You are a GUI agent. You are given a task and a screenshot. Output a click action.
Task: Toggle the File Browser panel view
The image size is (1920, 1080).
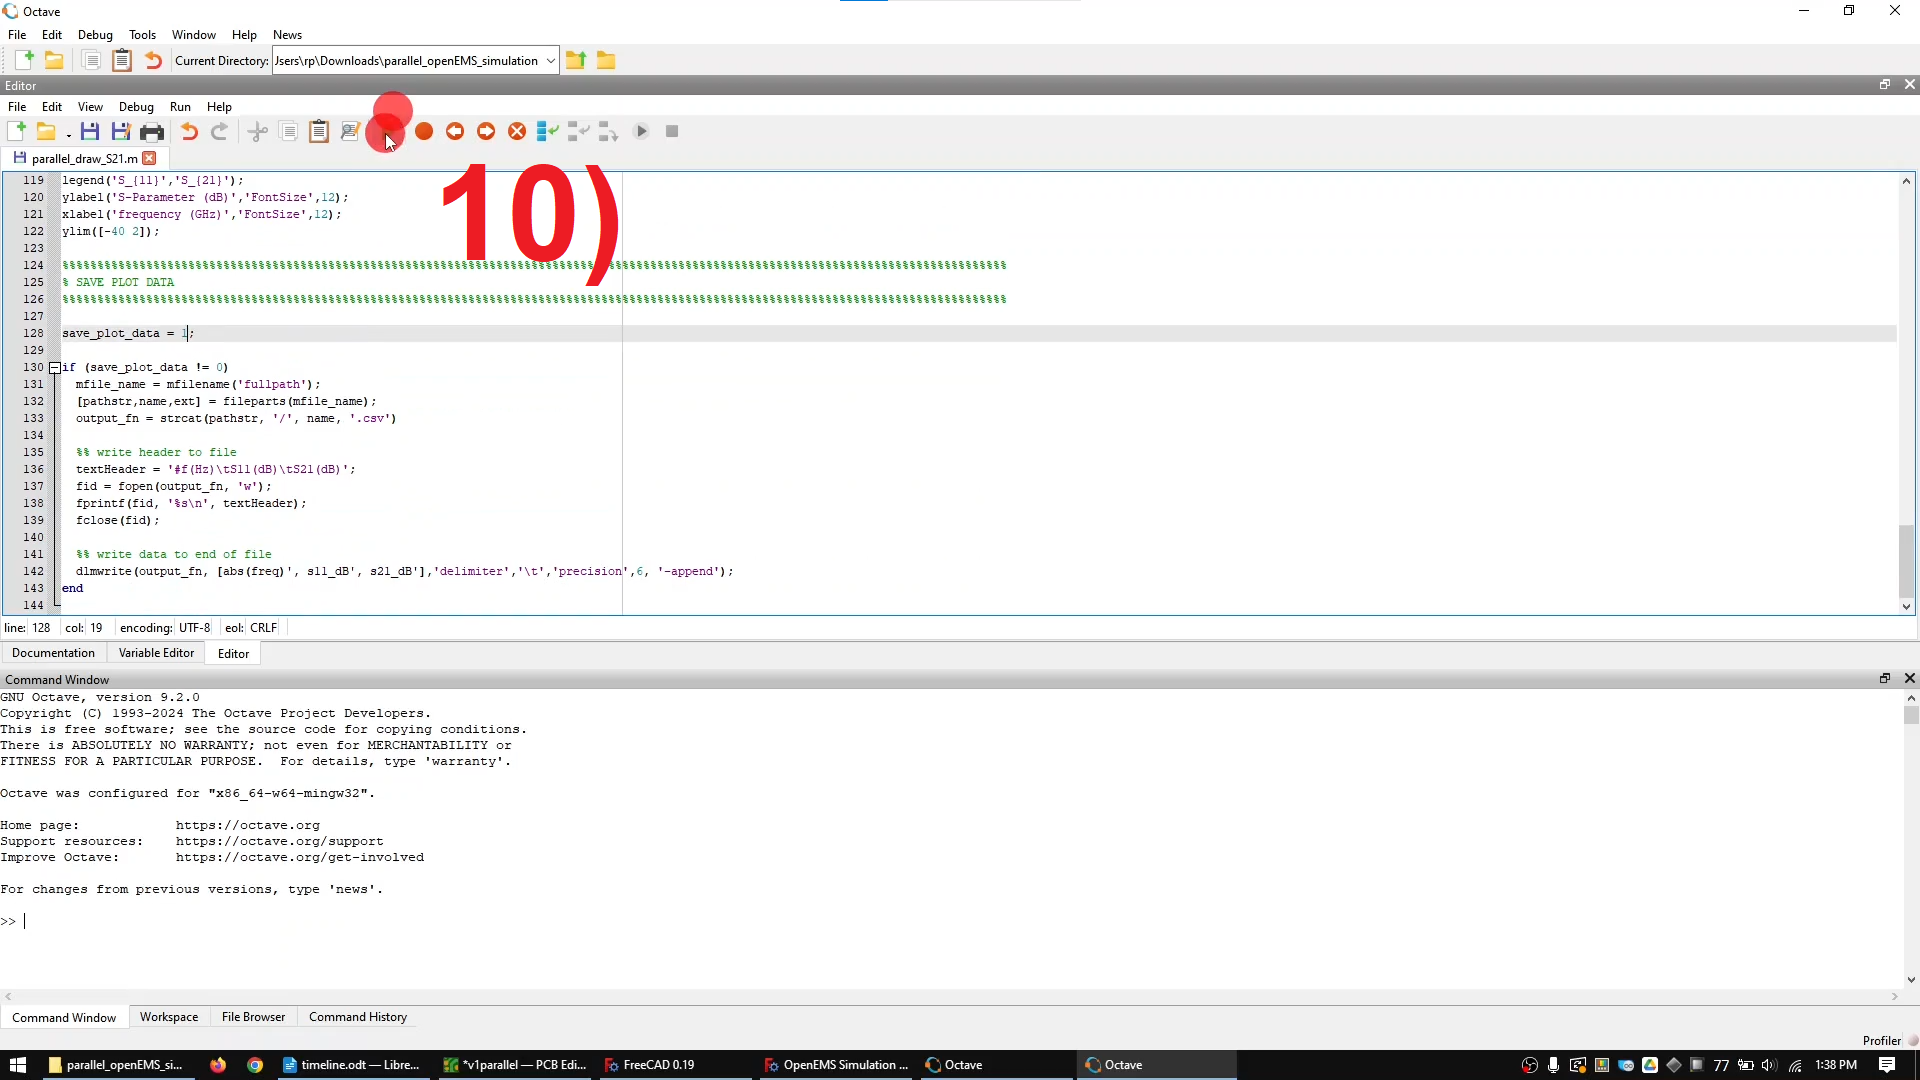coord(253,1017)
